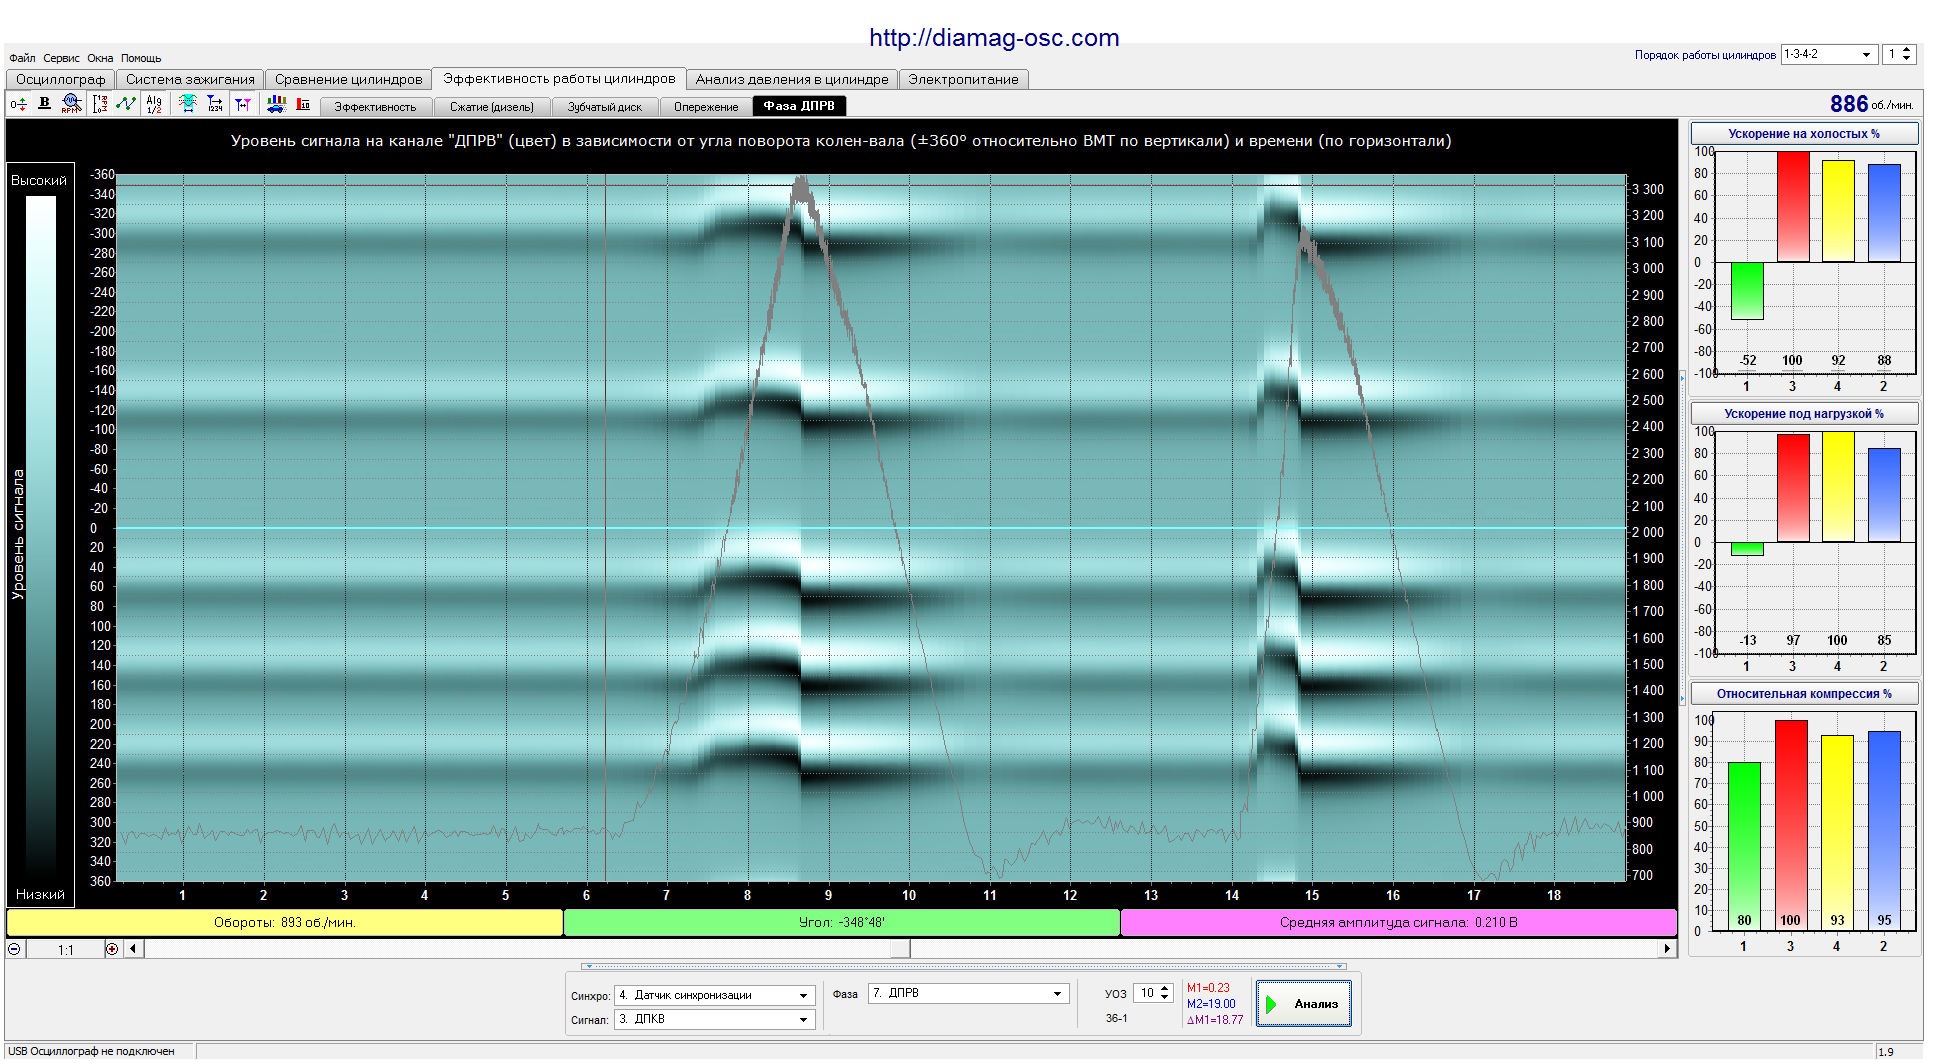Click the green cylinder 1 compression bar

[x=1744, y=846]
